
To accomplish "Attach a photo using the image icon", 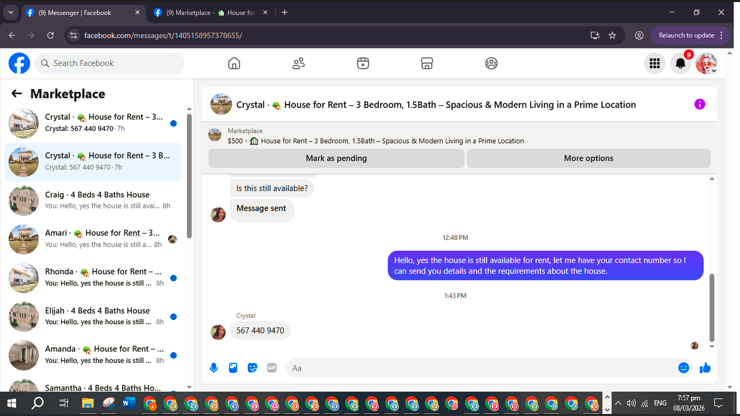I will pyautogui.click(x=233, y=368).
